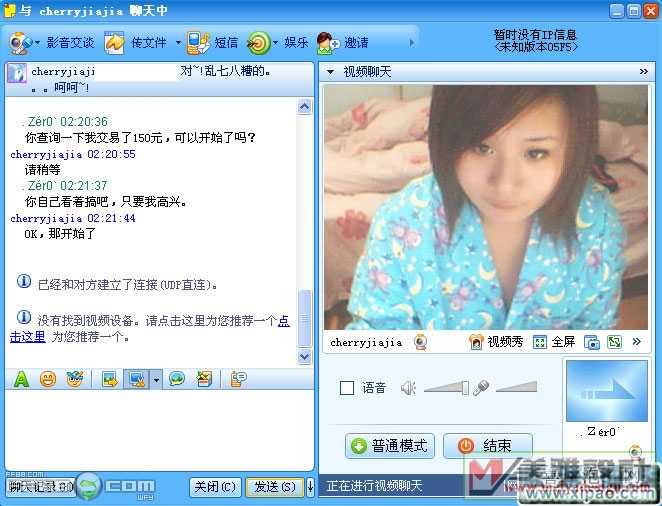Click the round green logo near 聊天记录

click(89, 487)
